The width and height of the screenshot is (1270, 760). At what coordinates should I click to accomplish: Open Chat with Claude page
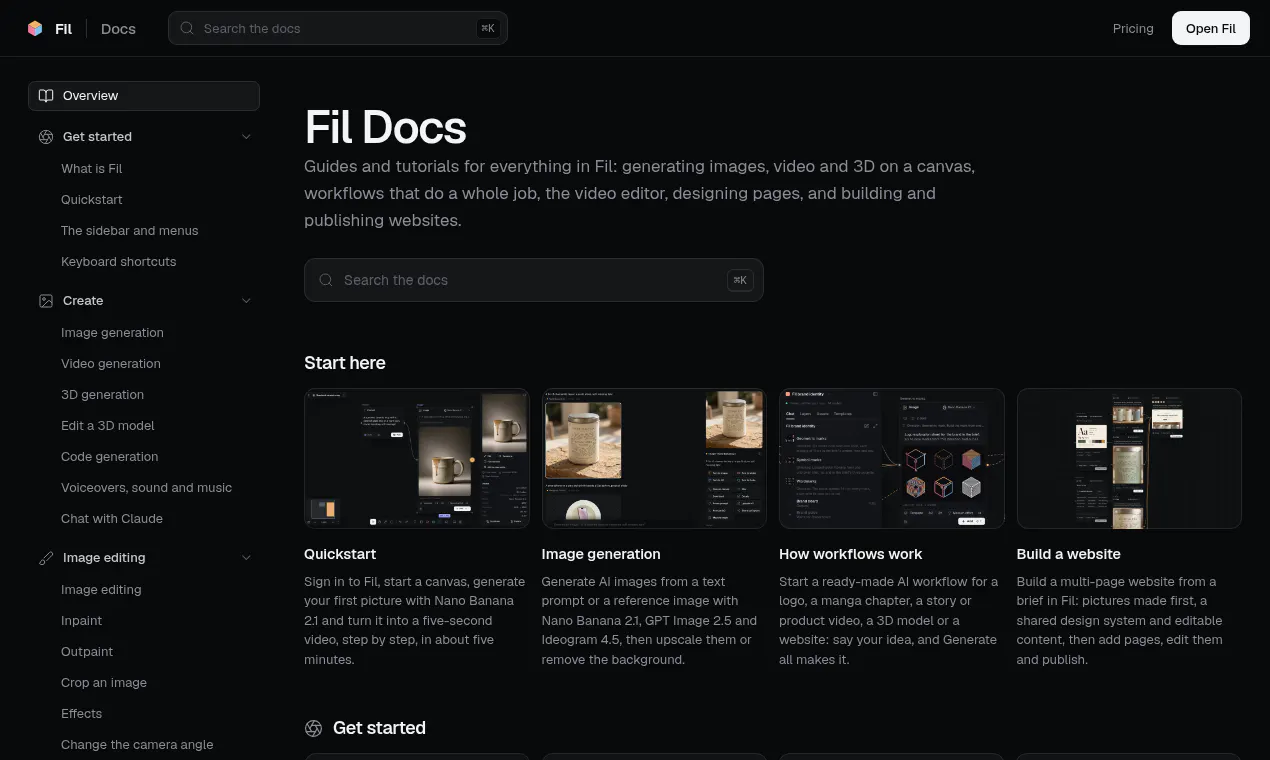click(x=112, y=519)
